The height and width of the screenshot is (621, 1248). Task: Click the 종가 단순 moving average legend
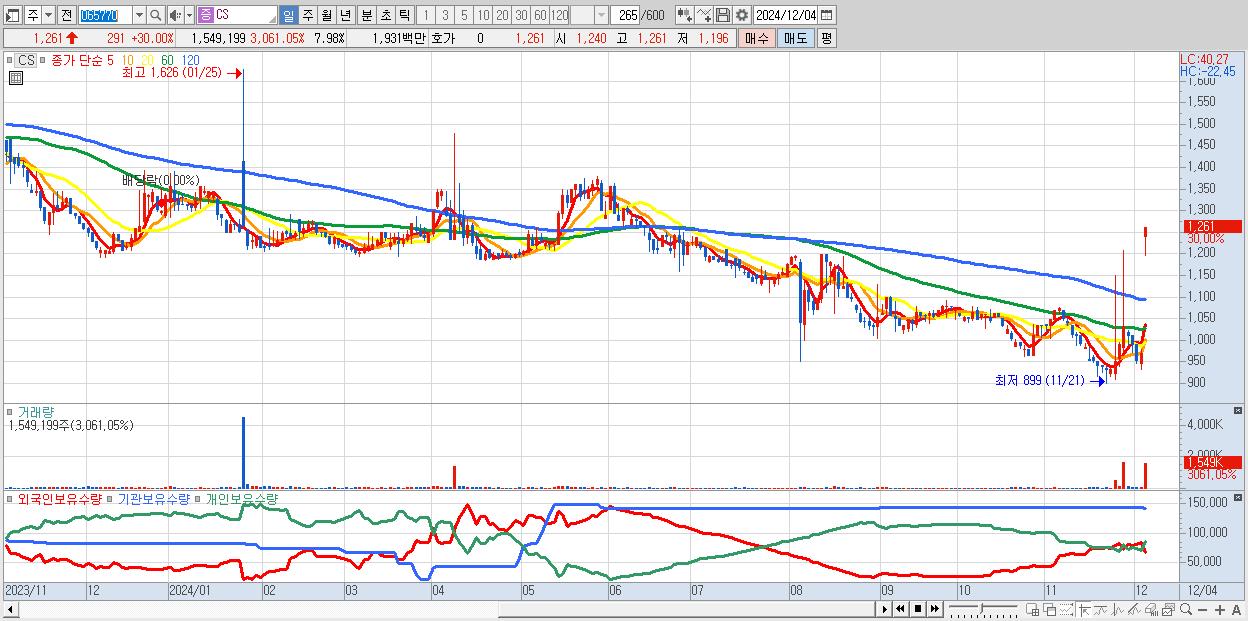pos(76,60)
